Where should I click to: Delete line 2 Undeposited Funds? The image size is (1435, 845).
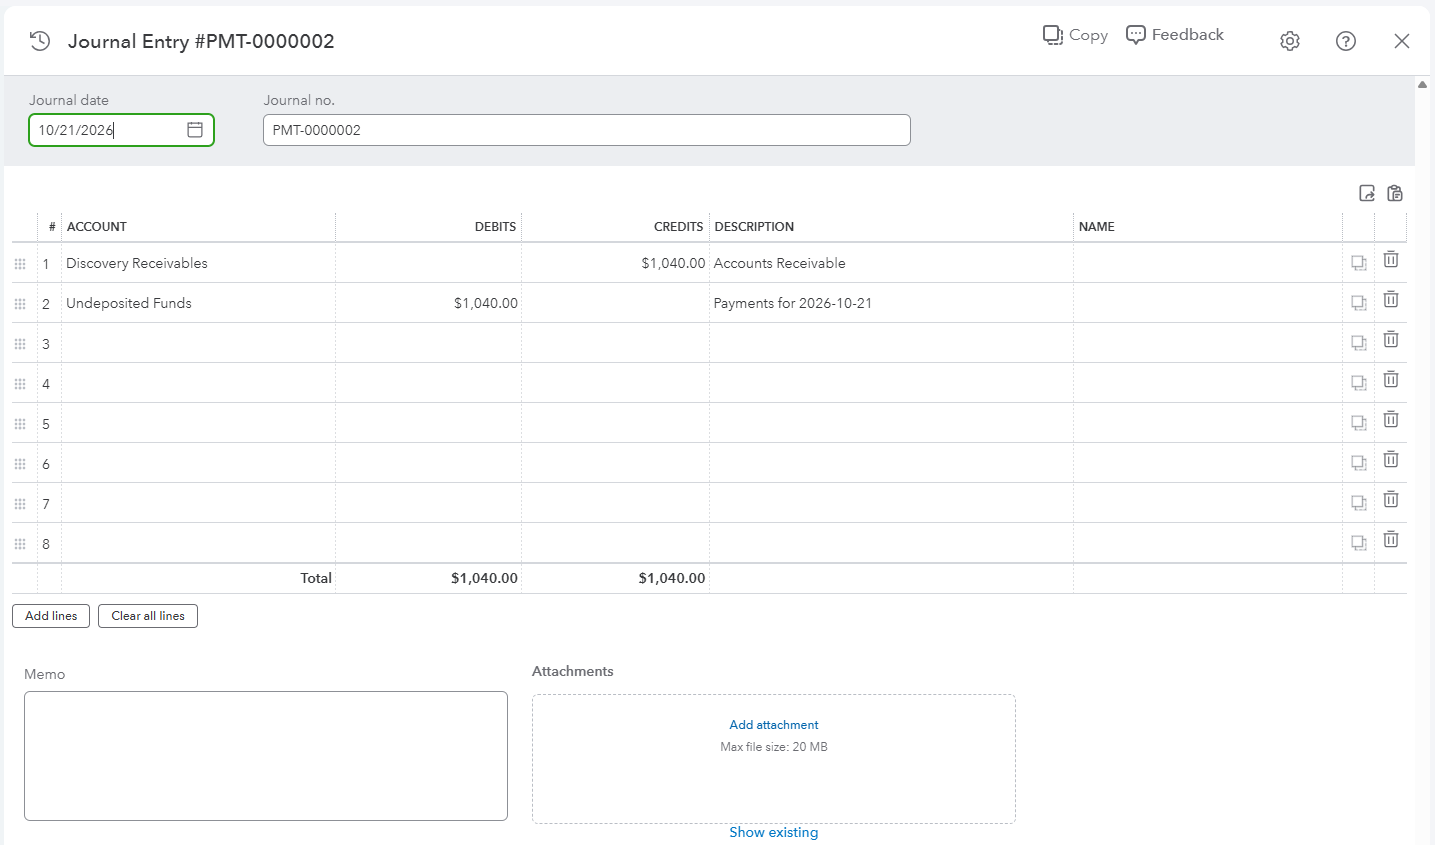pos(1391,300)
